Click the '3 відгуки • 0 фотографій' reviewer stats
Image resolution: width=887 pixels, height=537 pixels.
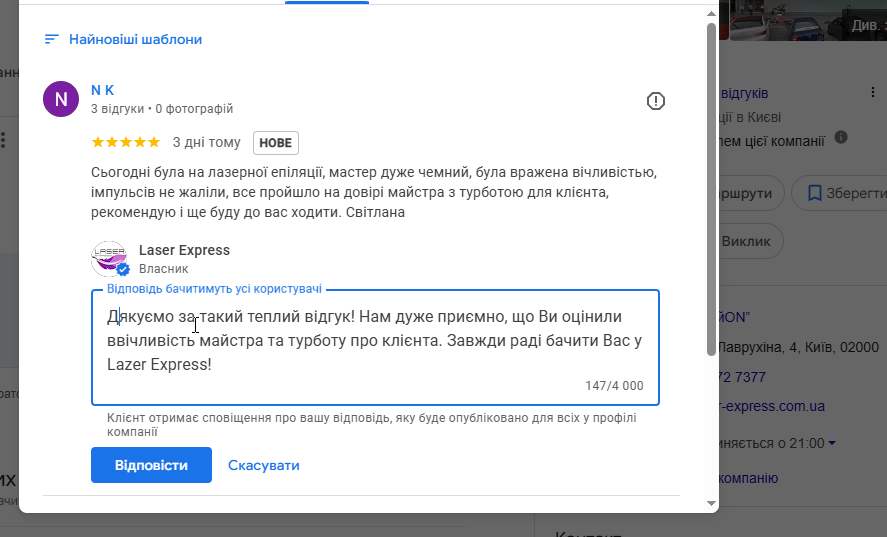pos(162,109)
